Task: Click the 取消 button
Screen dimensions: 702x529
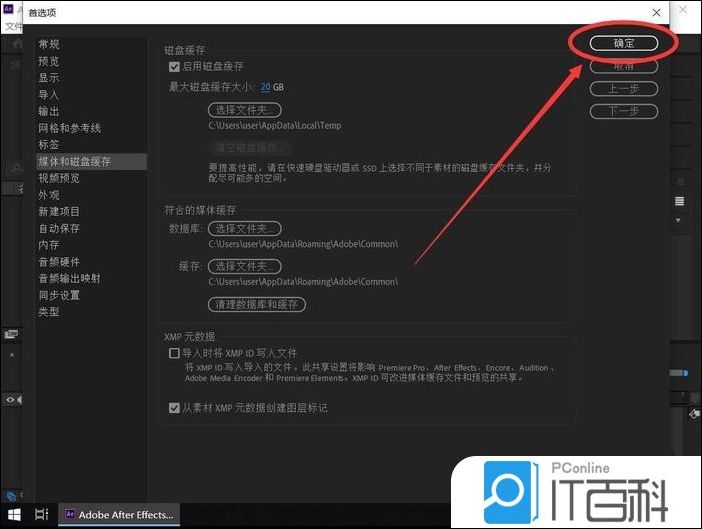Action: coord(624,66)
